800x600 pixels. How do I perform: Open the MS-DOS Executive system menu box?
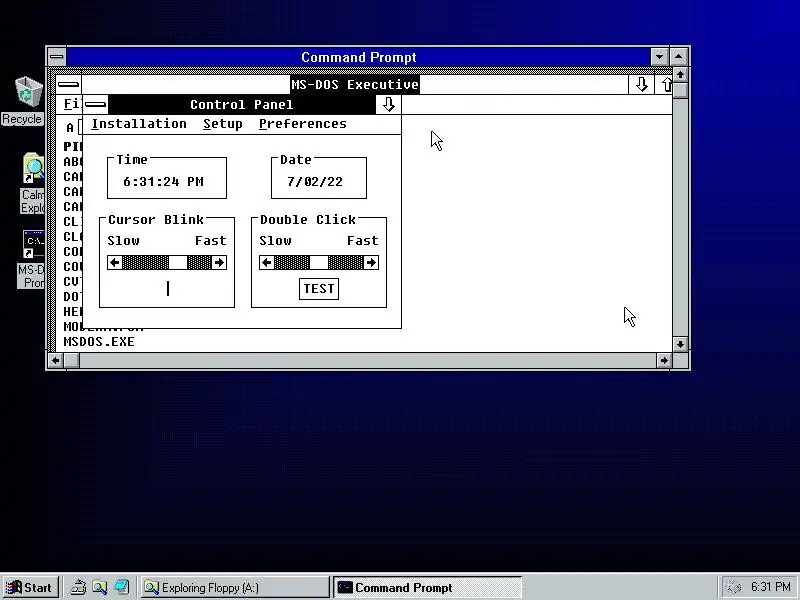[68, 84]
